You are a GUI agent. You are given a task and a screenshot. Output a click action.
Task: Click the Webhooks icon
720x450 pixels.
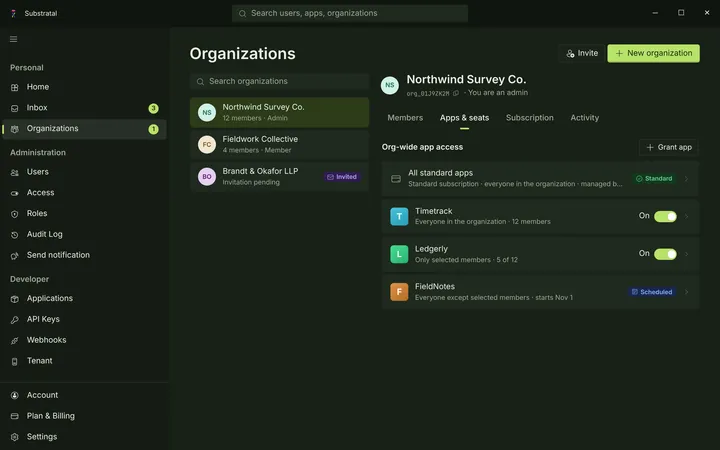pyautogui.click(x=15, y=341)
